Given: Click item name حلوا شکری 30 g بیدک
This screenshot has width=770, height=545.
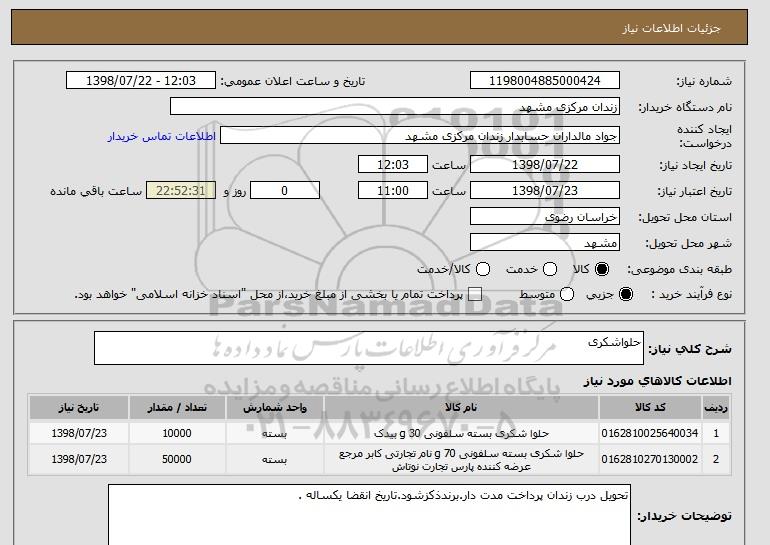Looking at the screenshot, I should [x=461, y=434].
